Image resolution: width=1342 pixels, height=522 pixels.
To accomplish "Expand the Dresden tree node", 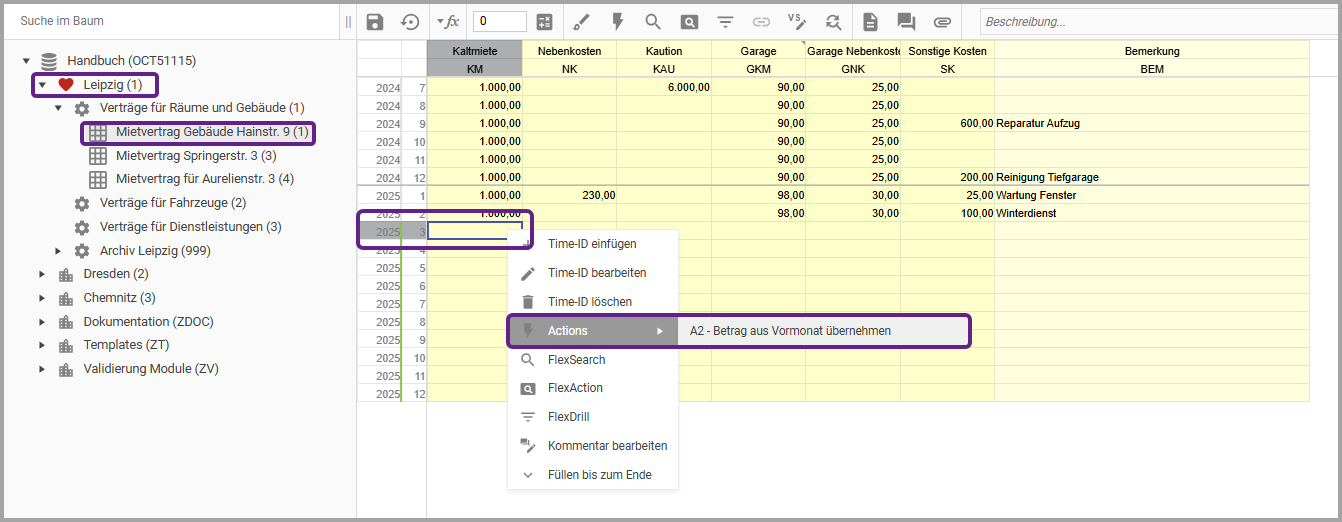I will (42, 274).
